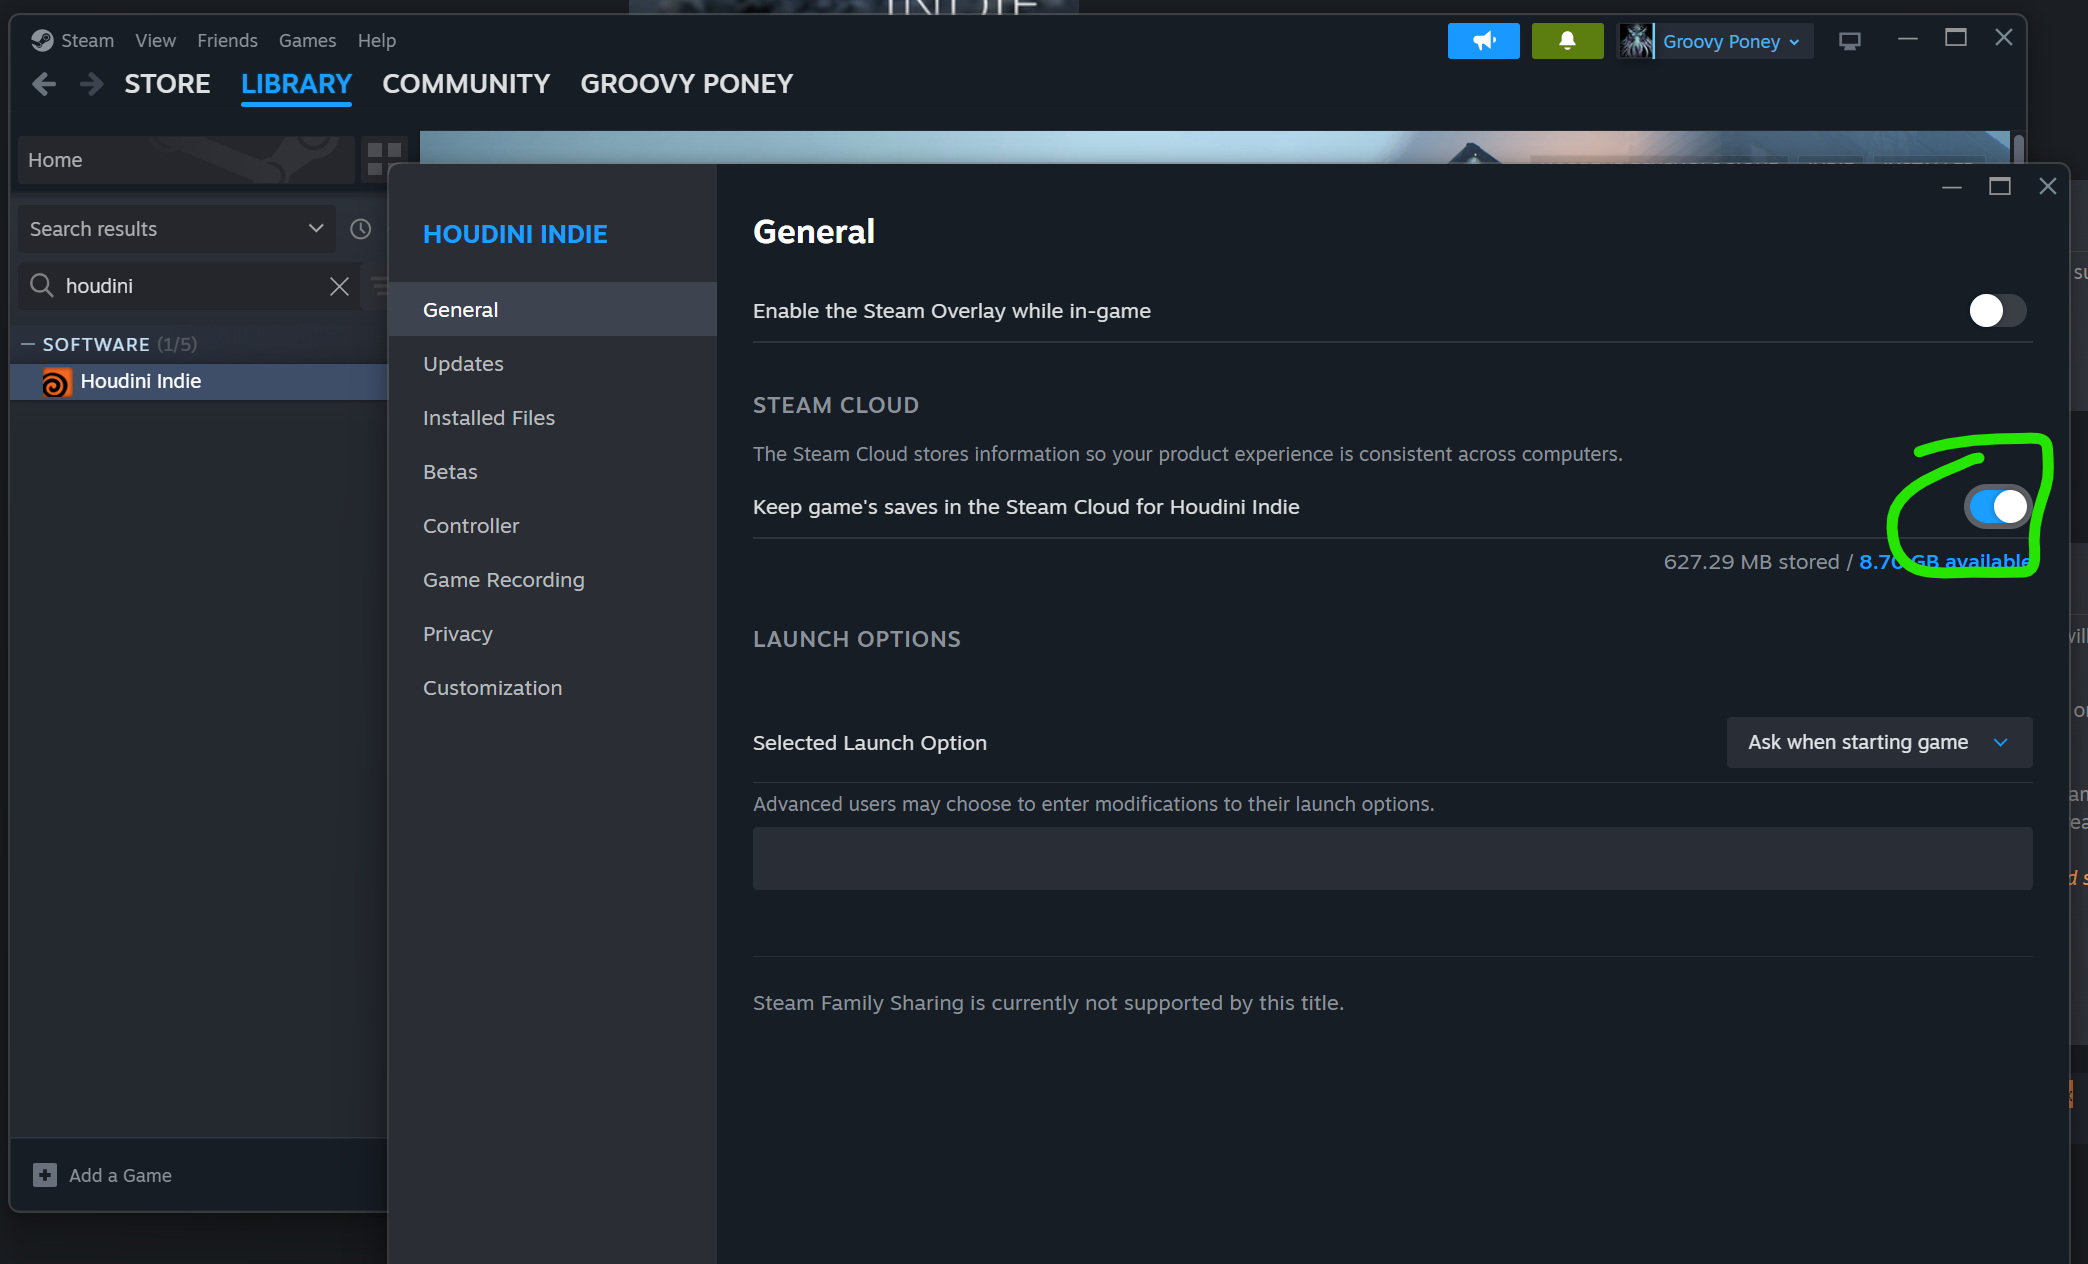Screen dimensions: 2088x1264
Task: Enable the Steam Overlay toggle
Action: click(1997, 311)
